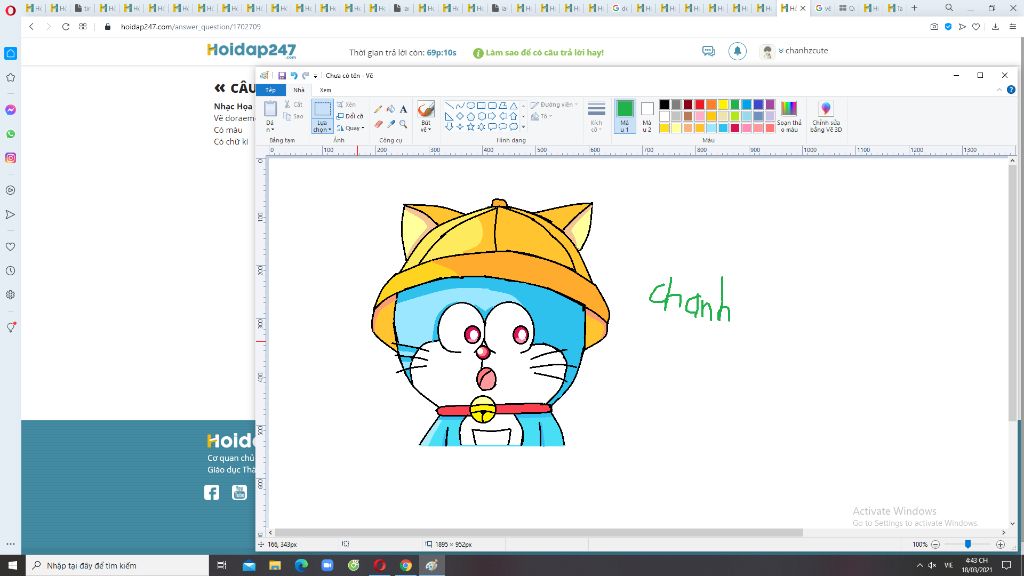The image size is (1024, 576).
Task: Close the active Opera browser tab
Action: [x=803, y=8]
